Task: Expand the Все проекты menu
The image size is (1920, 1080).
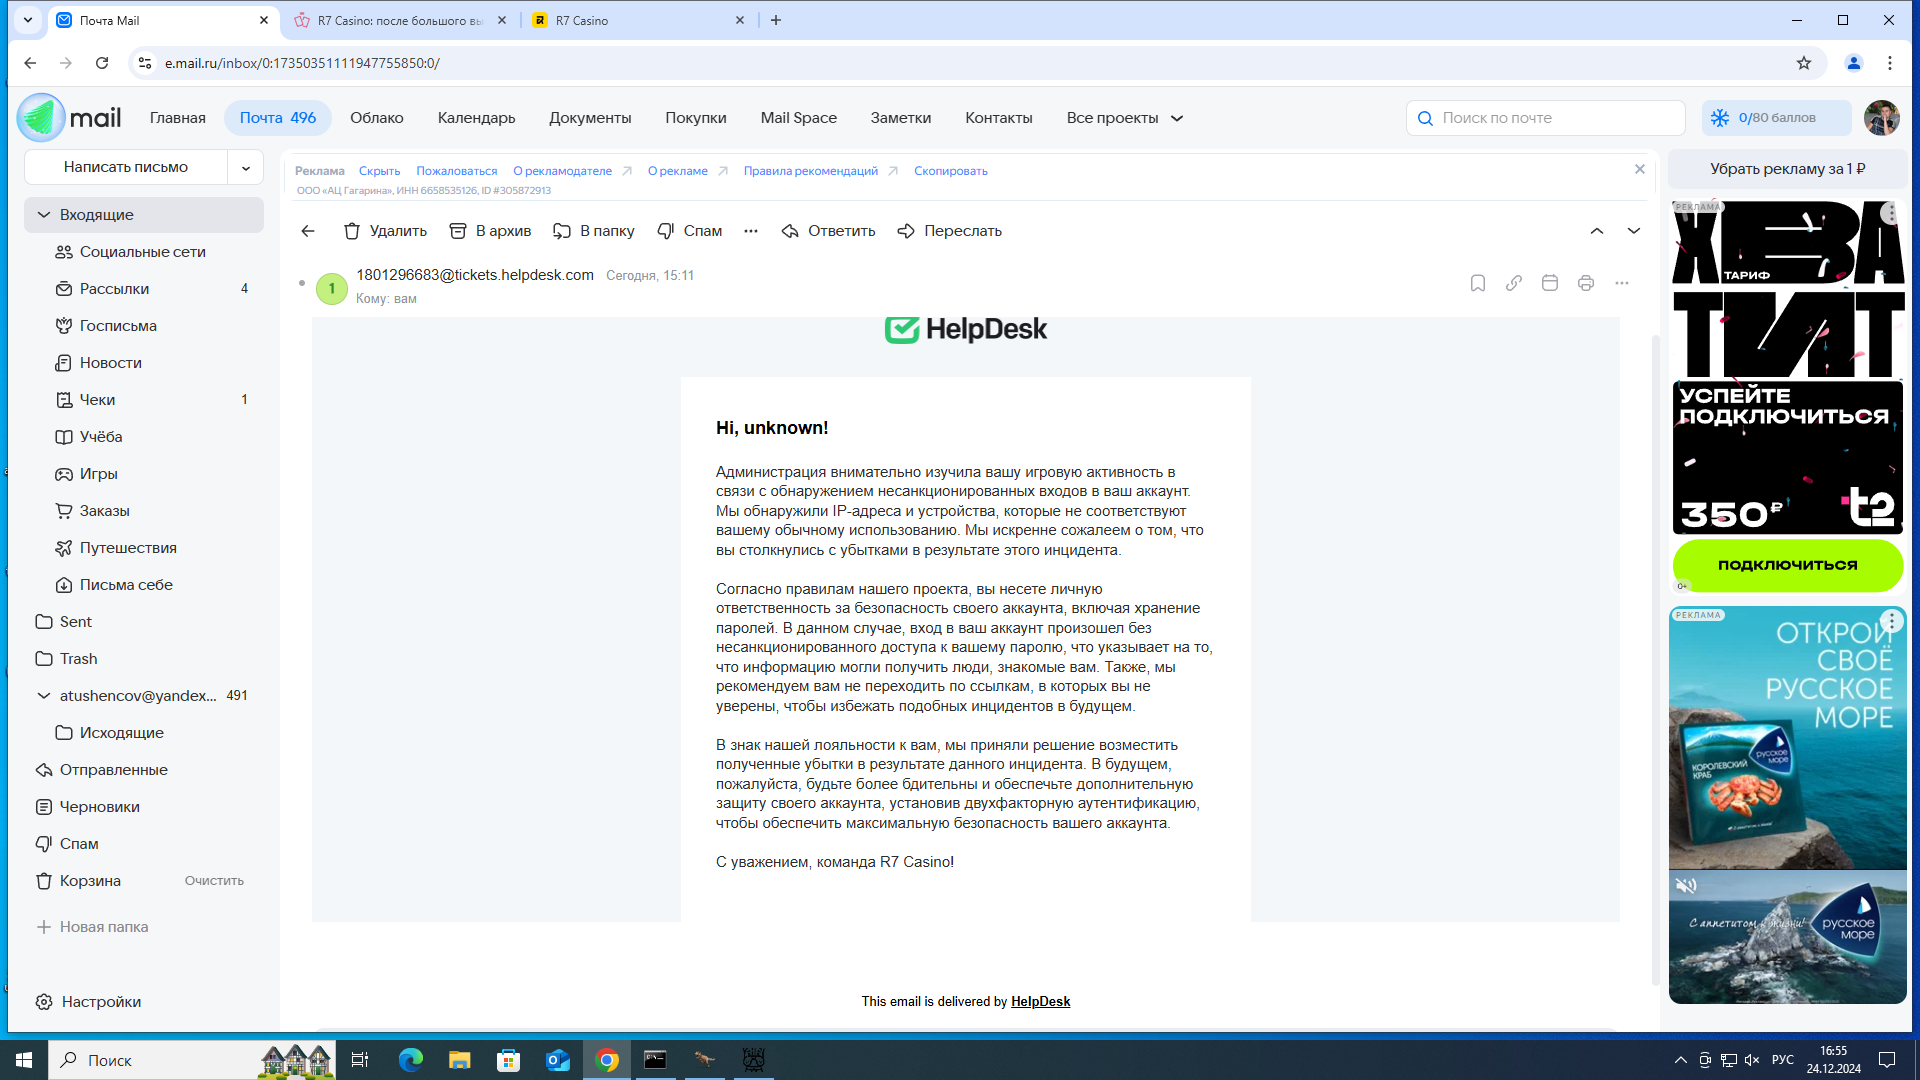Action: (1125, 118)
